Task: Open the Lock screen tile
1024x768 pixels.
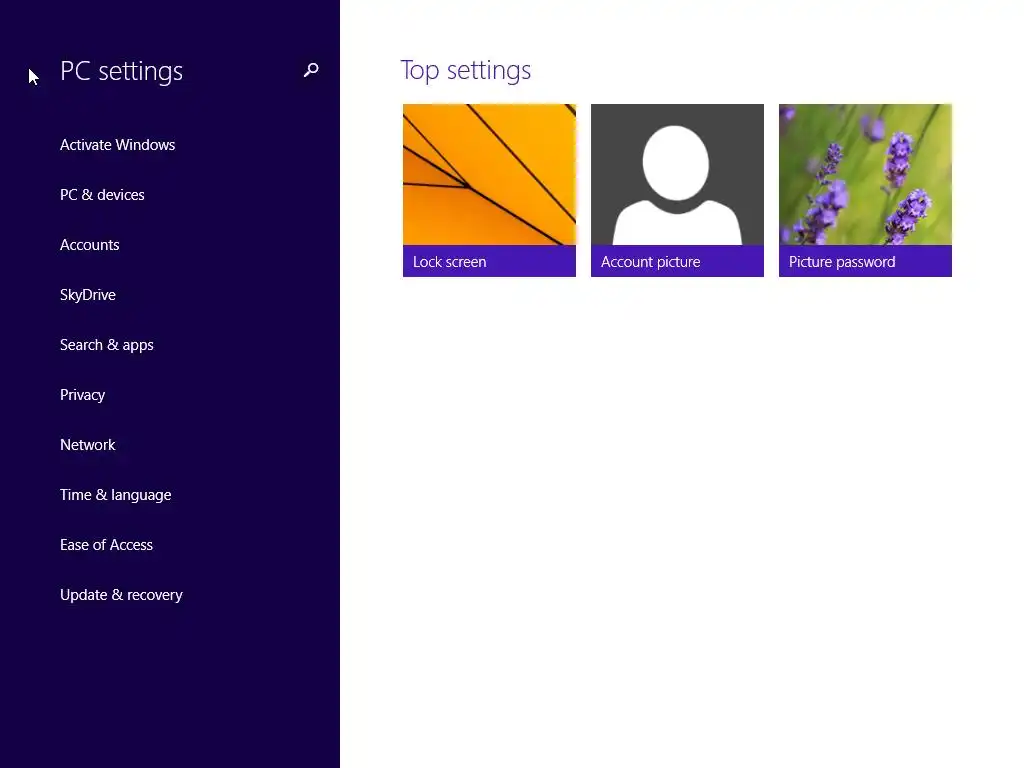Action: [489, 190]
